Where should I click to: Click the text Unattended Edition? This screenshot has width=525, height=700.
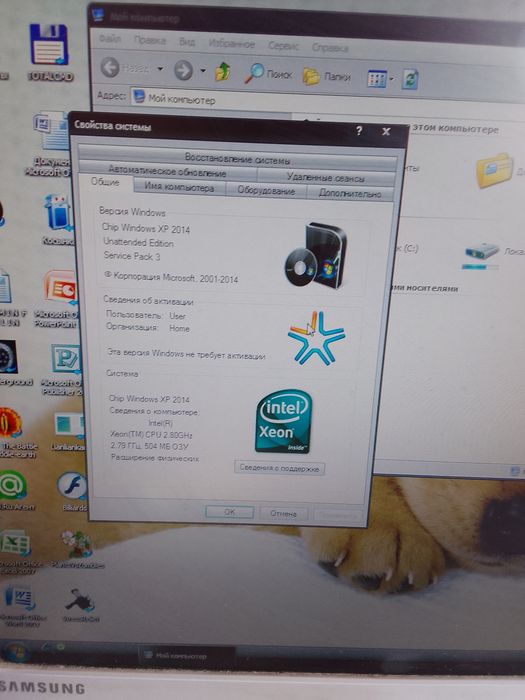click(x=138, y=242)
